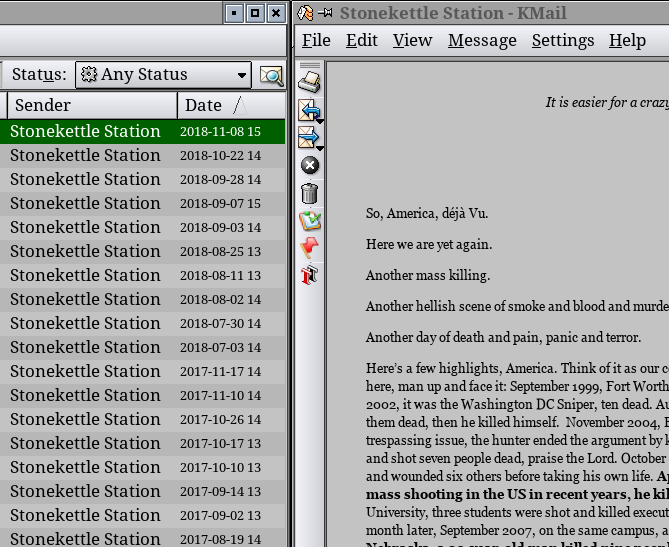Open the Message menu
Screen dimensions: 669x547
pyautogui.click(x=482, y=41)
